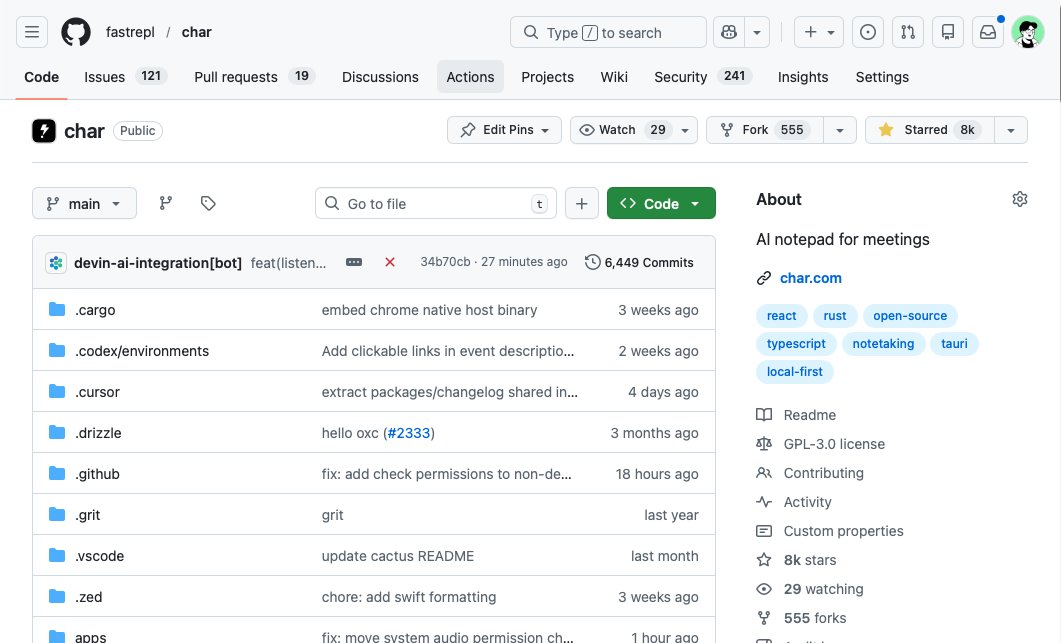
Task: Open the Pull requests tab
Action: 253,77
